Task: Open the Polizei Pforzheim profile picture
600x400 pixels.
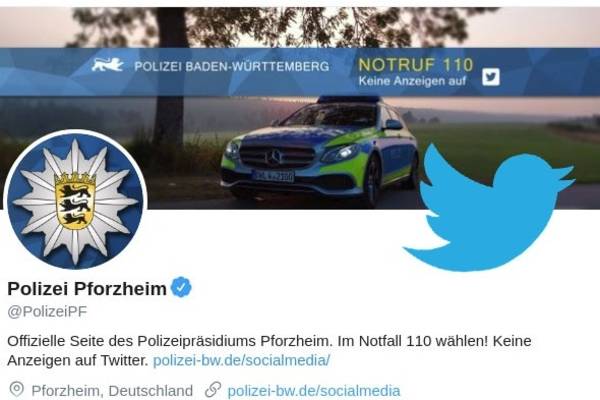Action: coord(75,200)
